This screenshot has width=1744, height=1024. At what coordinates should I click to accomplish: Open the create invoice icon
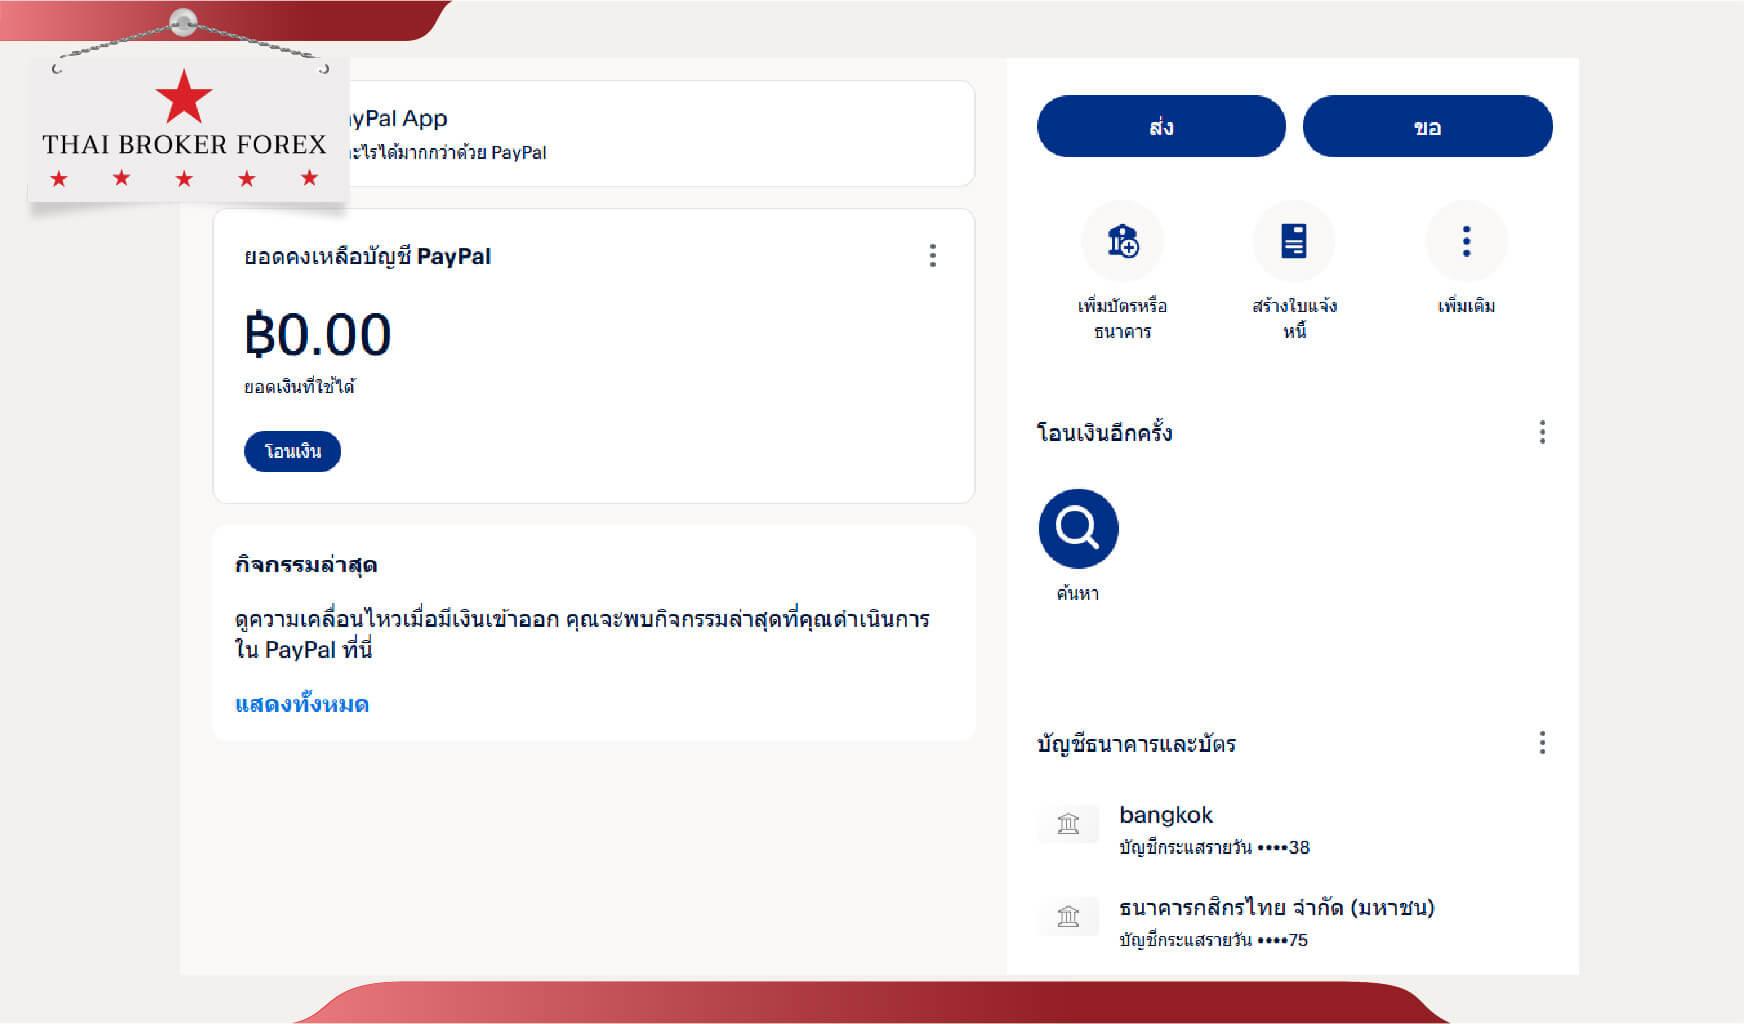(1294, 241)
